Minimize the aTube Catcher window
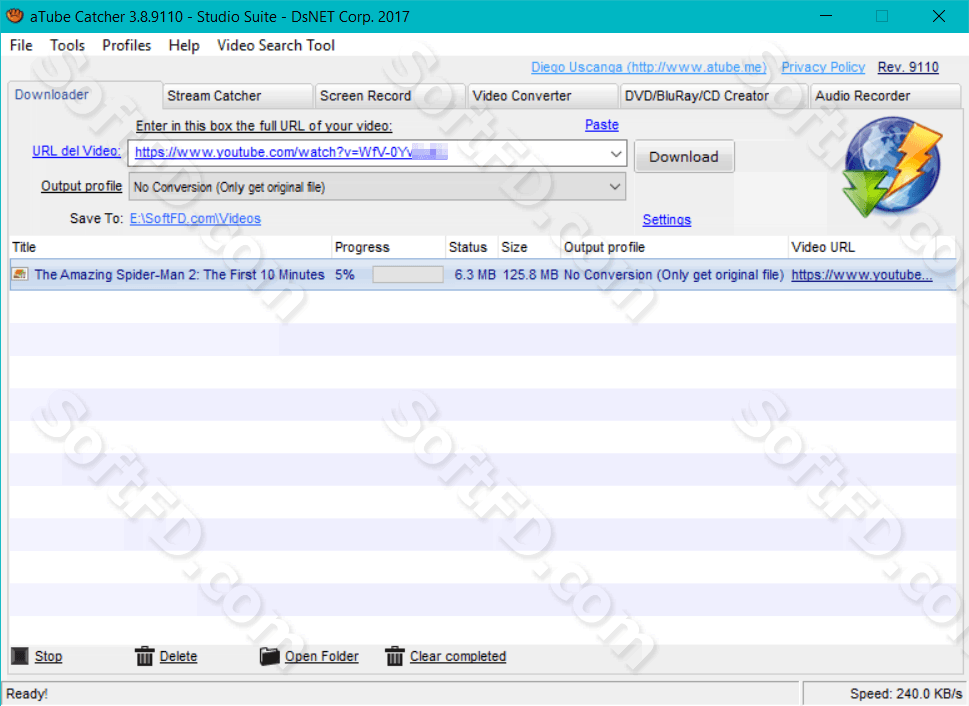Image resolution: width=969 pixels, height=706 pixels. tap(826, 16)
